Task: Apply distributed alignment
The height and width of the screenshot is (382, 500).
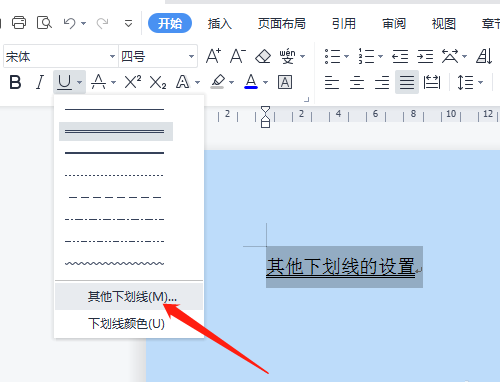Action: pyautogui.click(x=432, y=82)
